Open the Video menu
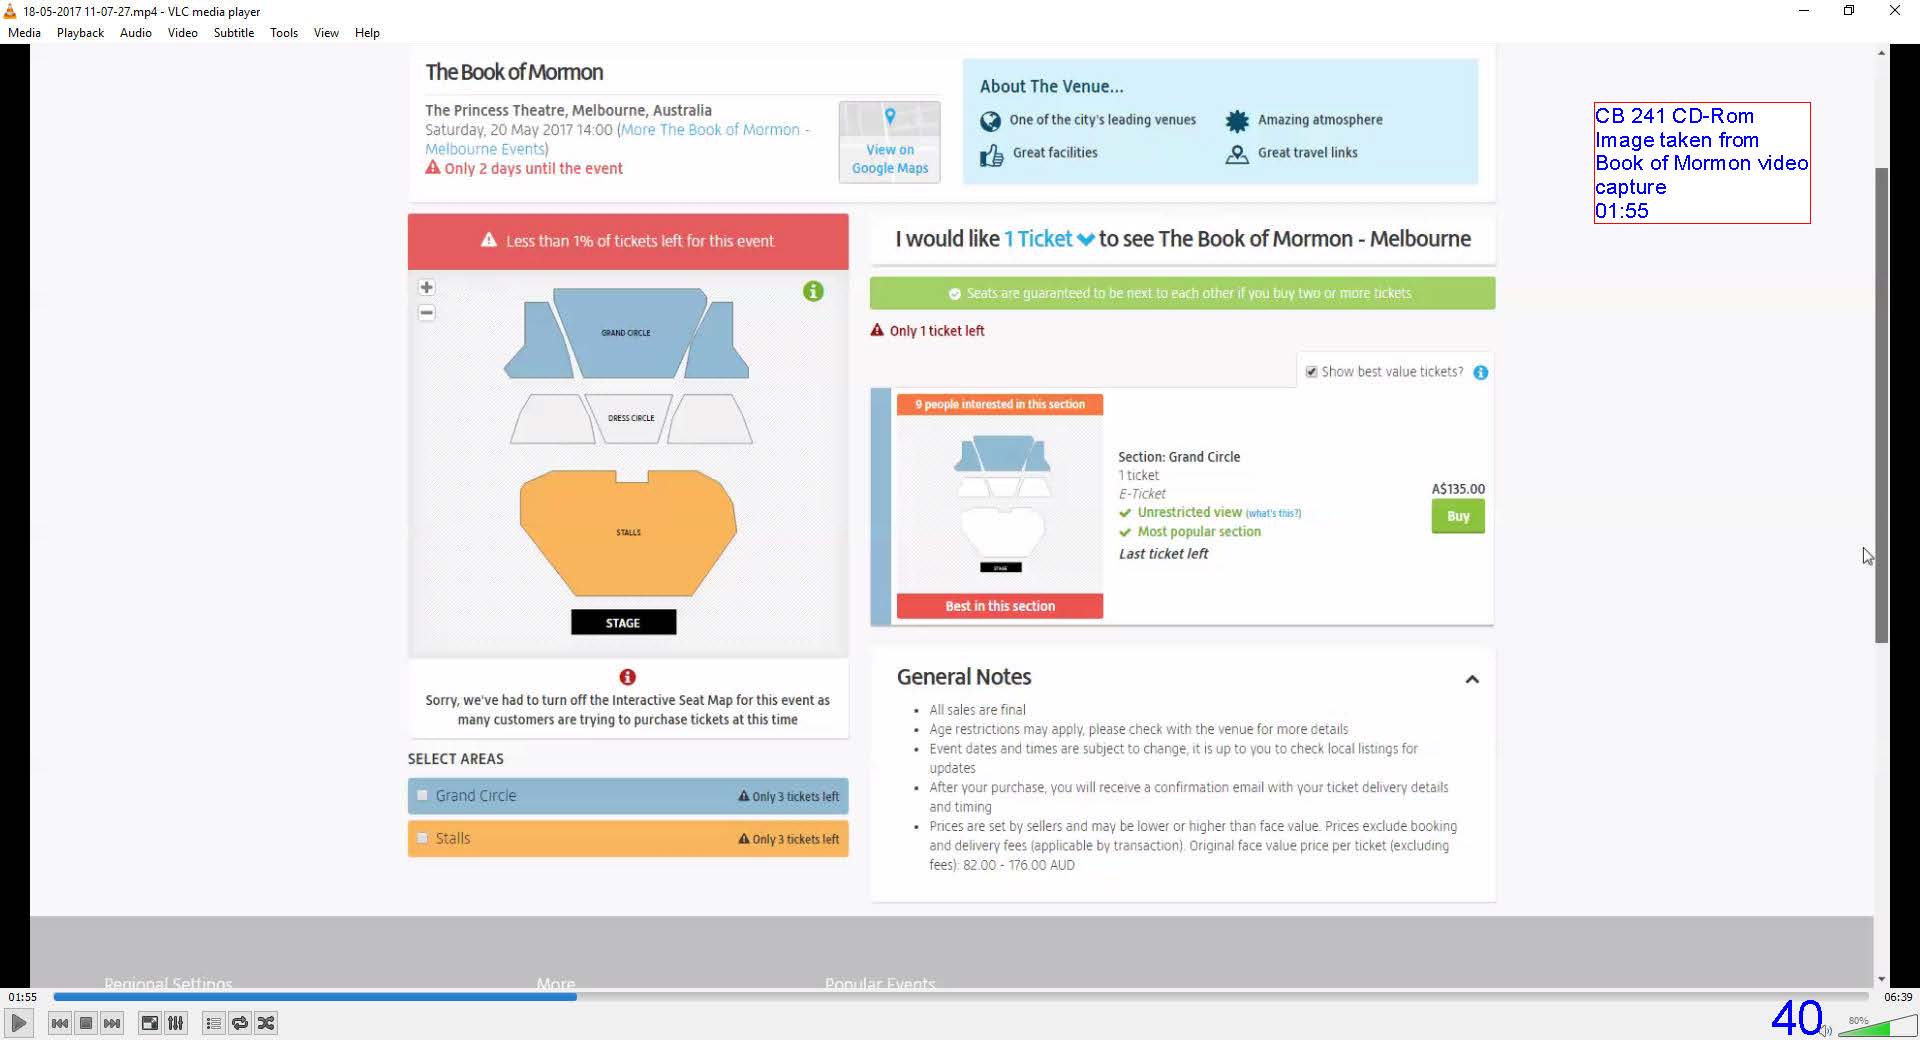This screenshot has width=1920, height=1040. pyautogui.click(x=182, y=33)
